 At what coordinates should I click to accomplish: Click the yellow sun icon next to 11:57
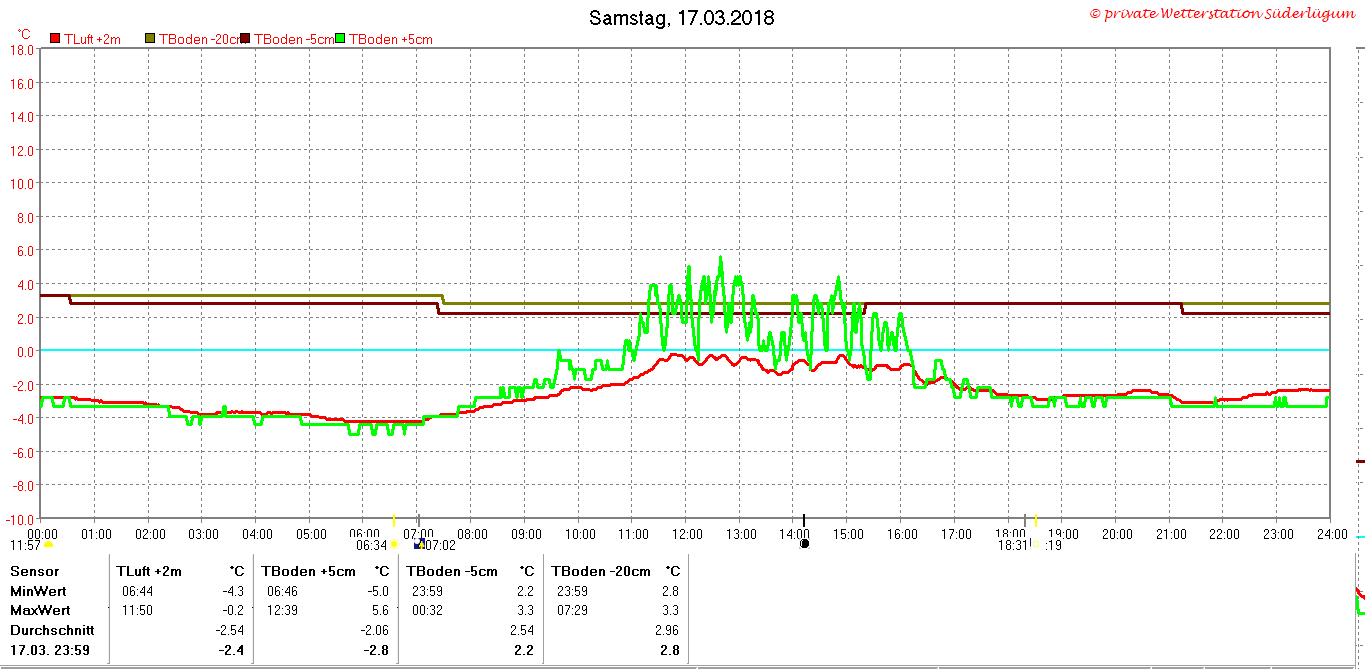pyautogui.click(x=48, y=545)
